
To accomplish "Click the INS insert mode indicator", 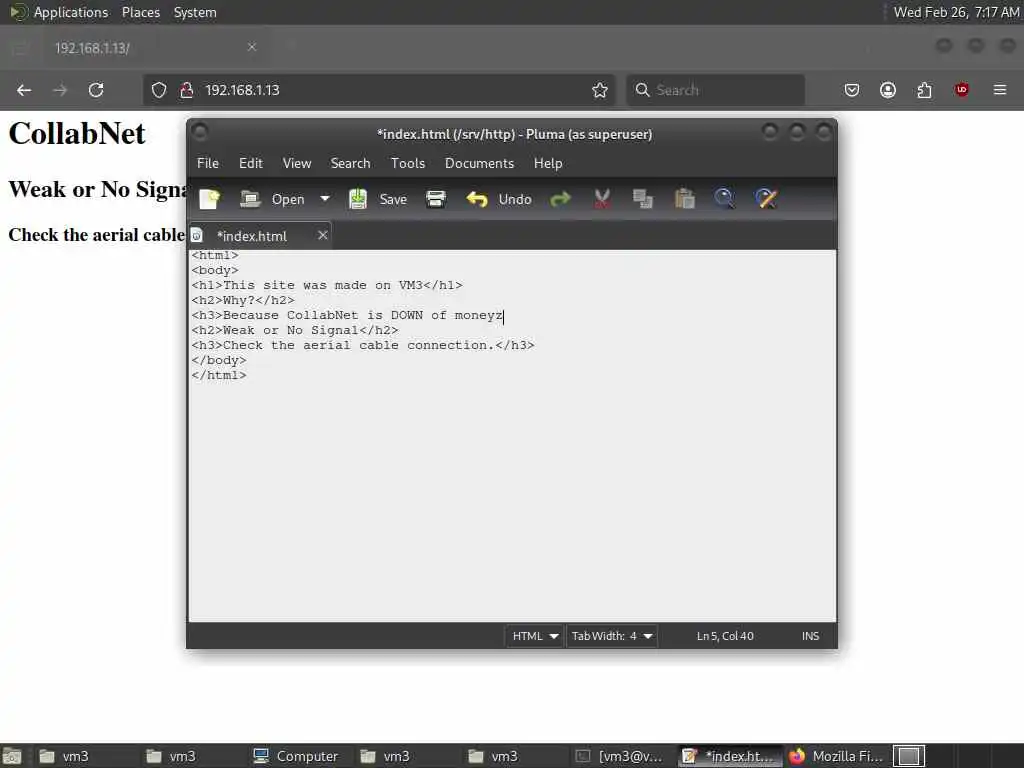I will (x=810, y=636).
